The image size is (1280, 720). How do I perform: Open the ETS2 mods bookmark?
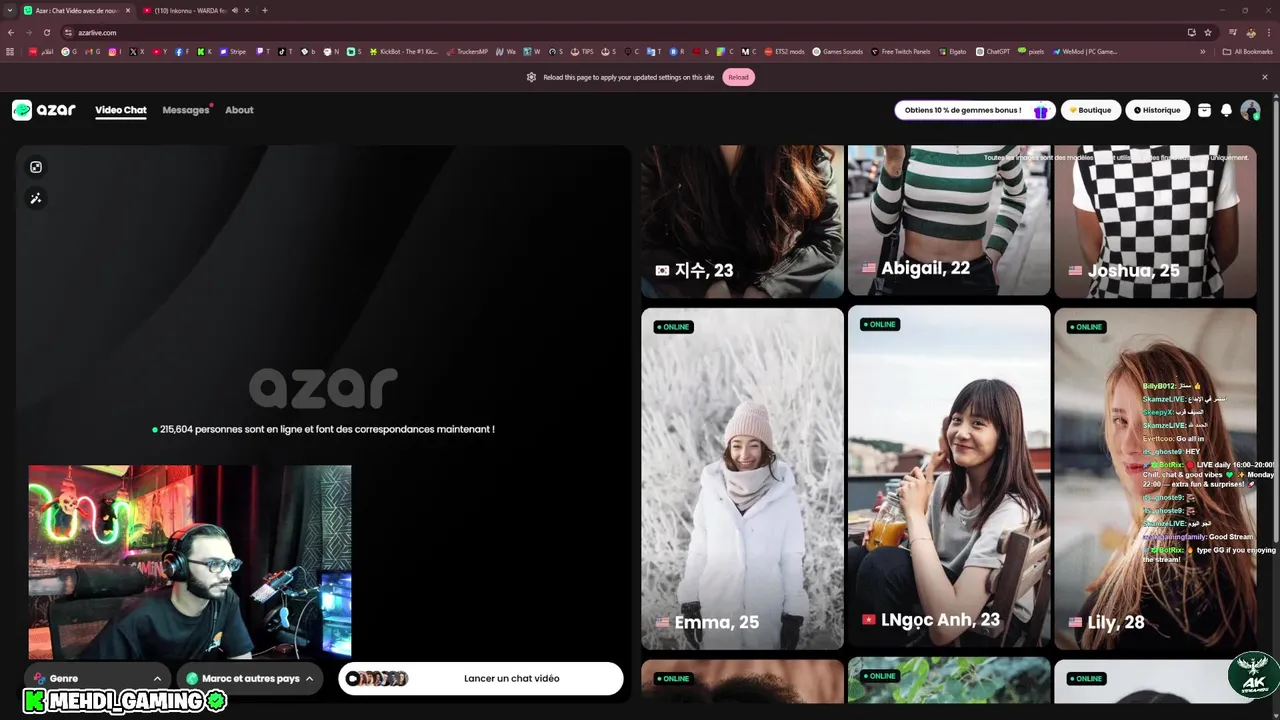pyautogui.click(x=784, y=51)
